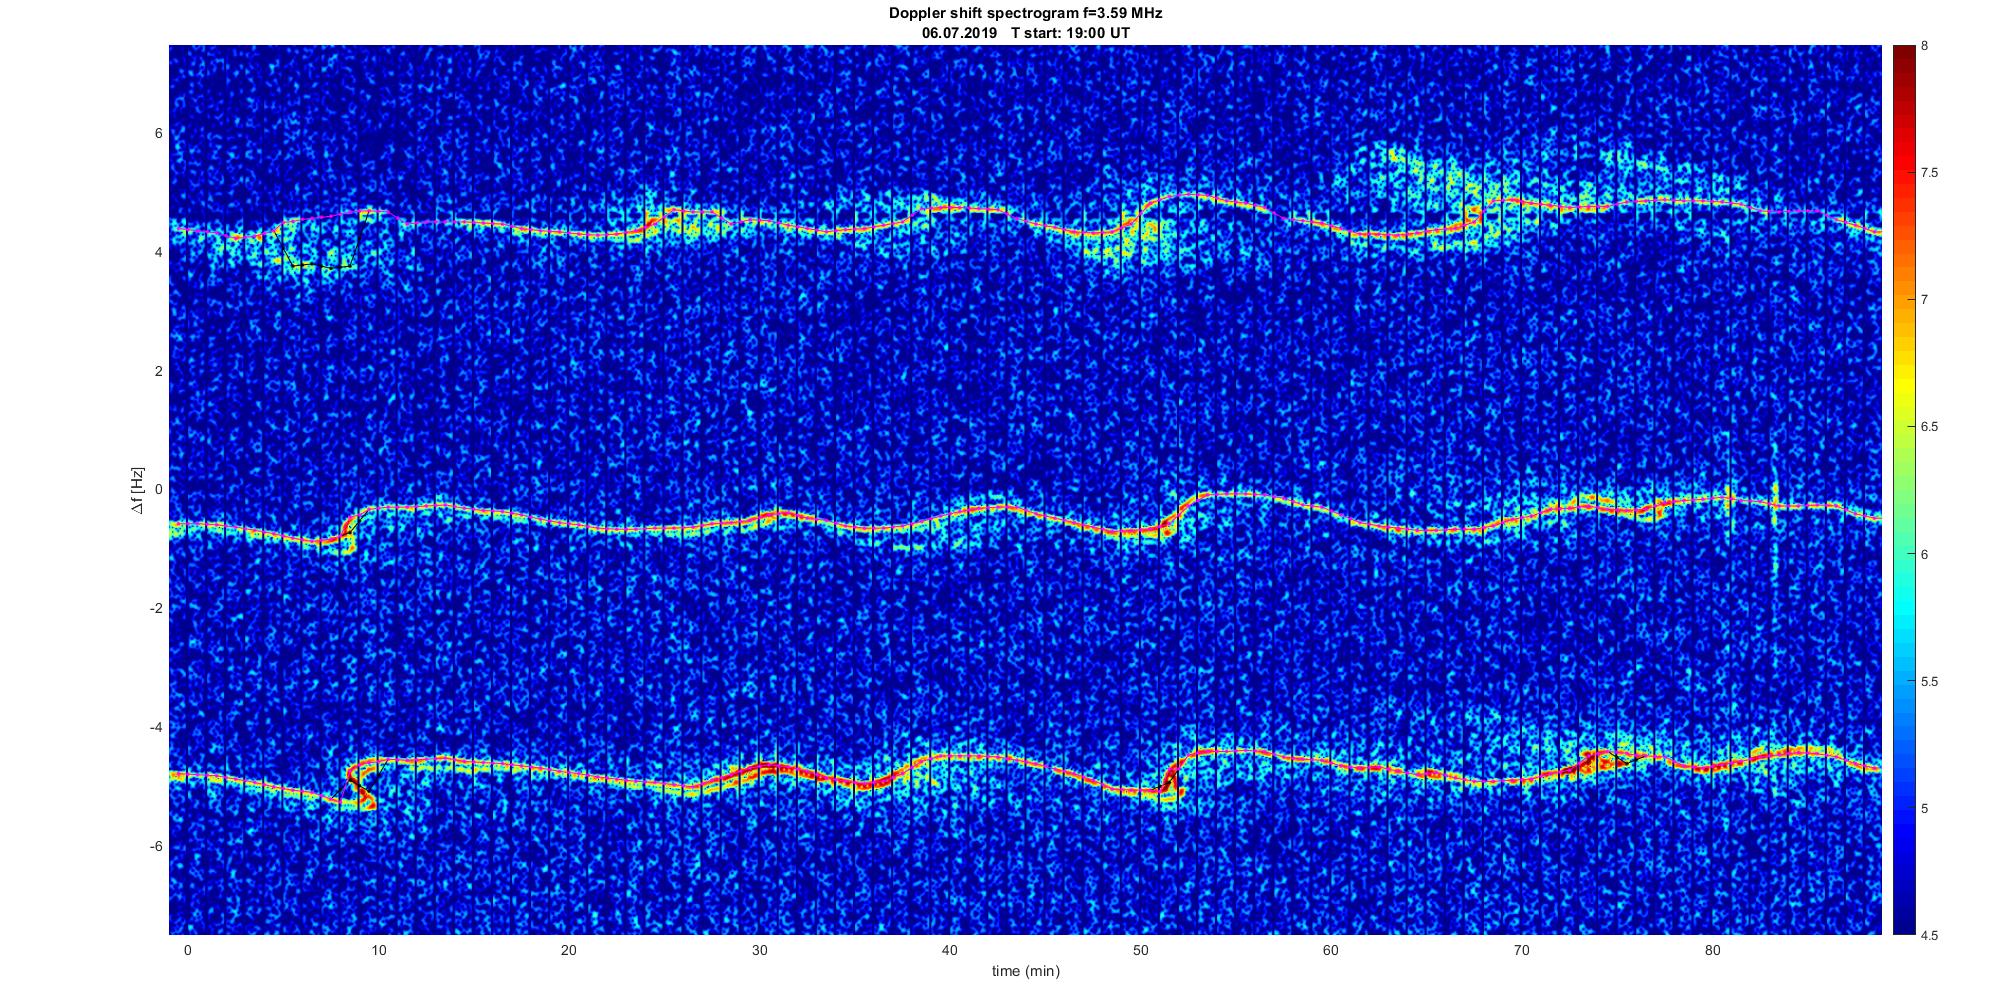
Task: Click the colorbar tick label '6.5'
Action: pos(1929,427)
